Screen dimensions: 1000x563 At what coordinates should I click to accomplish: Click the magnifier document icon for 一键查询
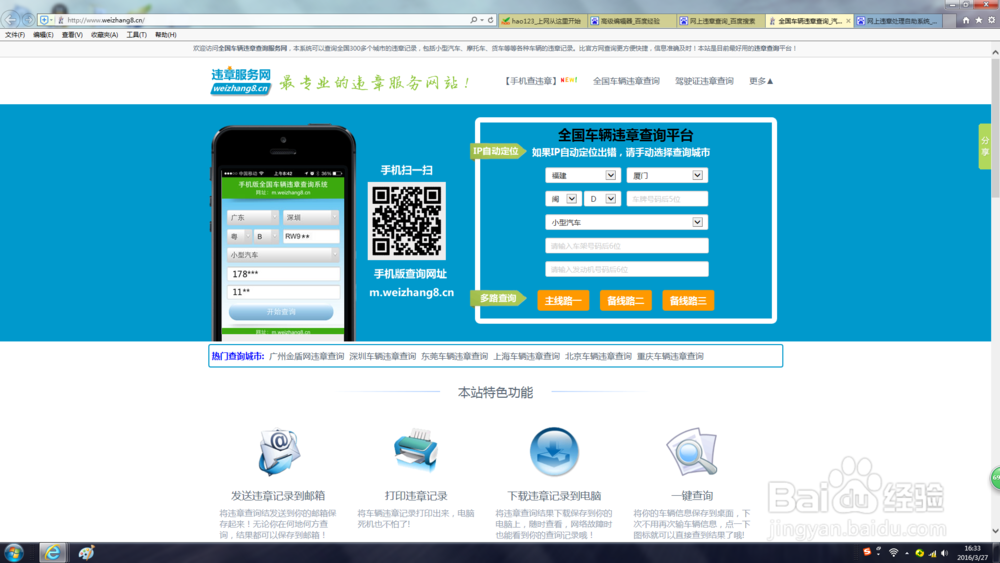(692, 452)
